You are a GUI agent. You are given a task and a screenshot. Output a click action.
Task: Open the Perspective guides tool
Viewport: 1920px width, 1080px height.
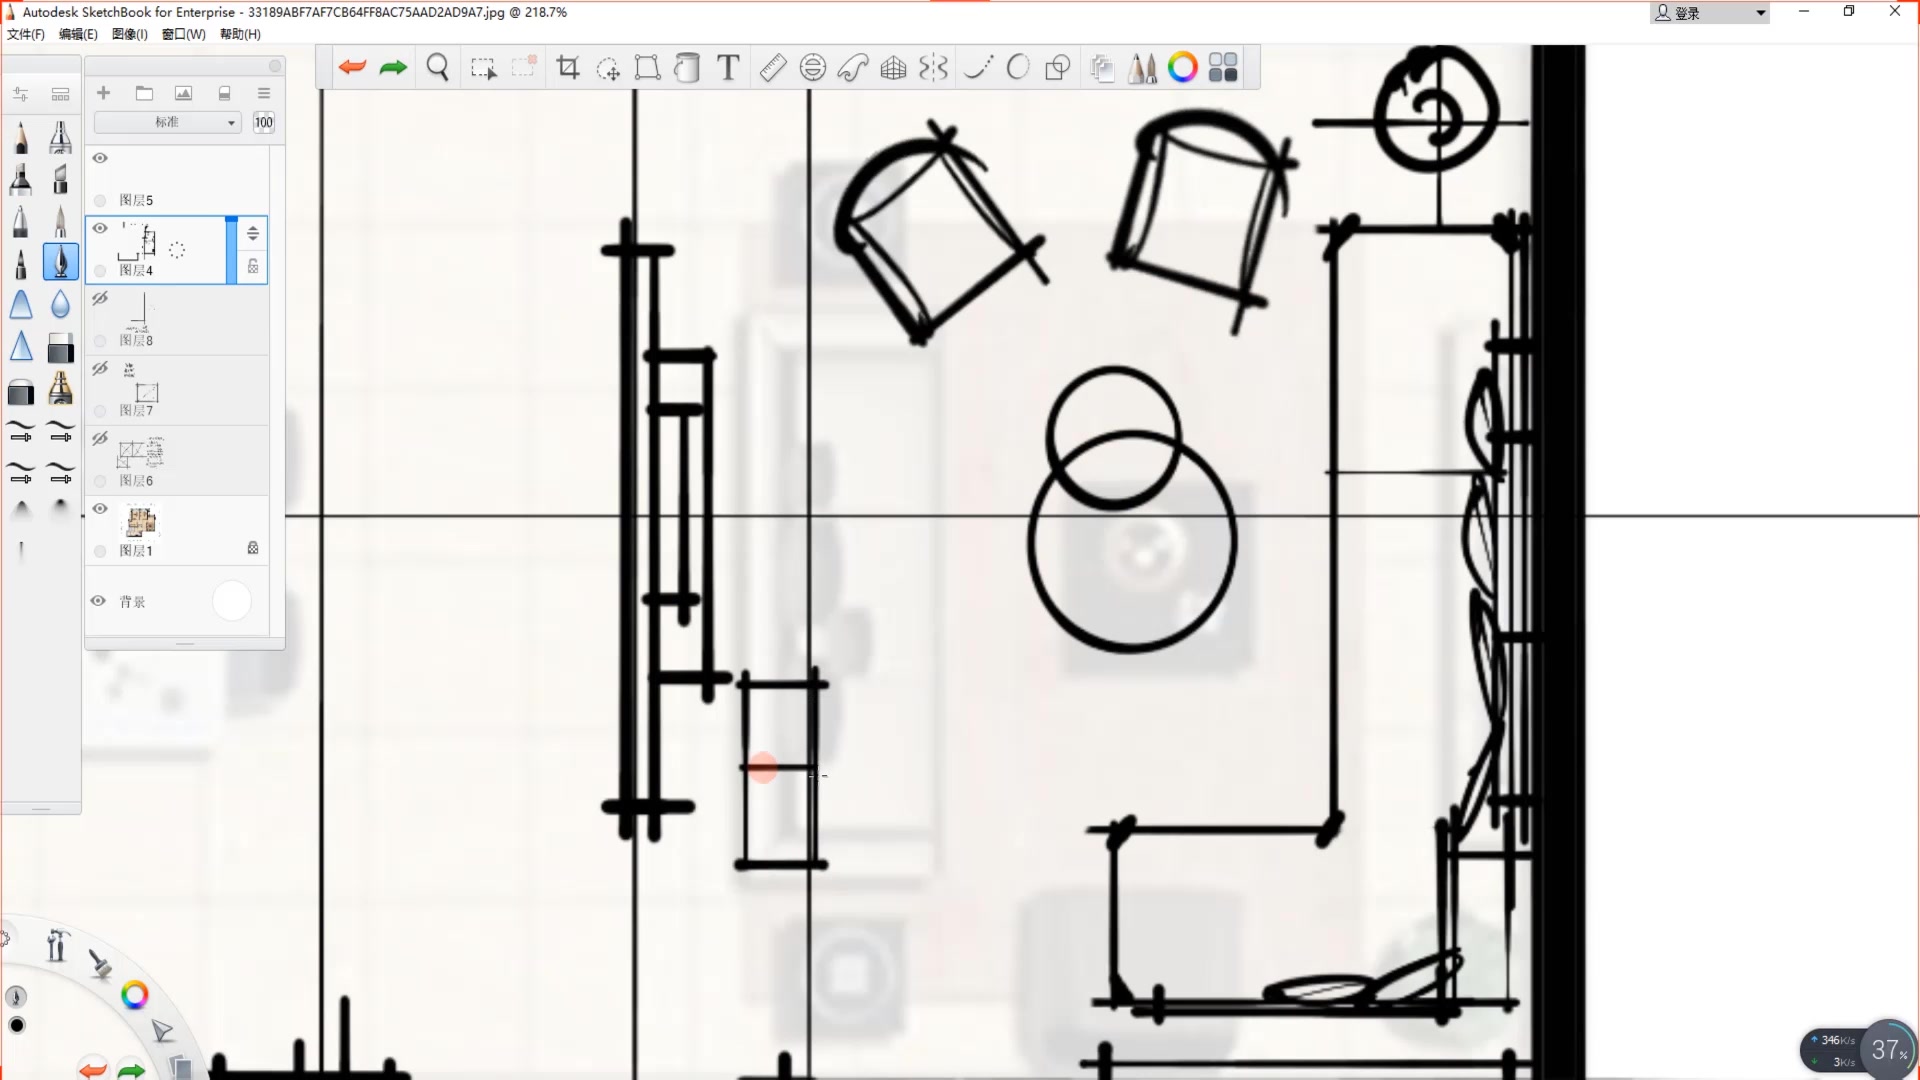pos(893,67)
